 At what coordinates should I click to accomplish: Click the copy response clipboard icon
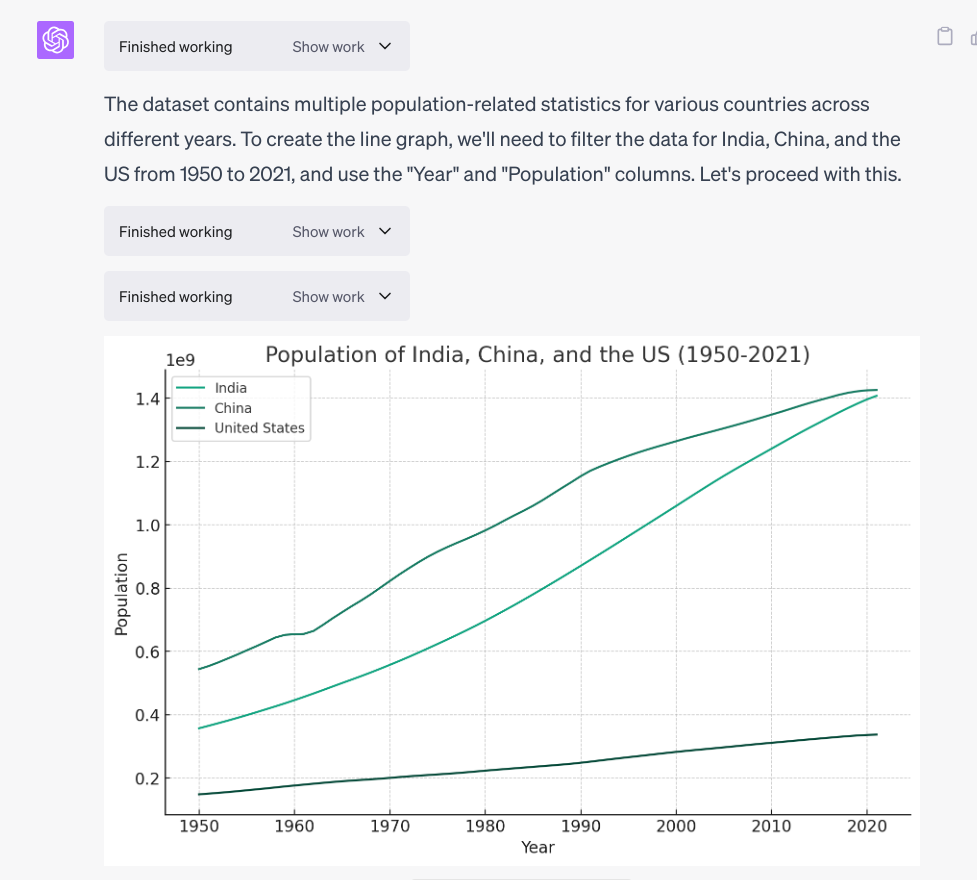pyautogui.click(x=944, y=35)
